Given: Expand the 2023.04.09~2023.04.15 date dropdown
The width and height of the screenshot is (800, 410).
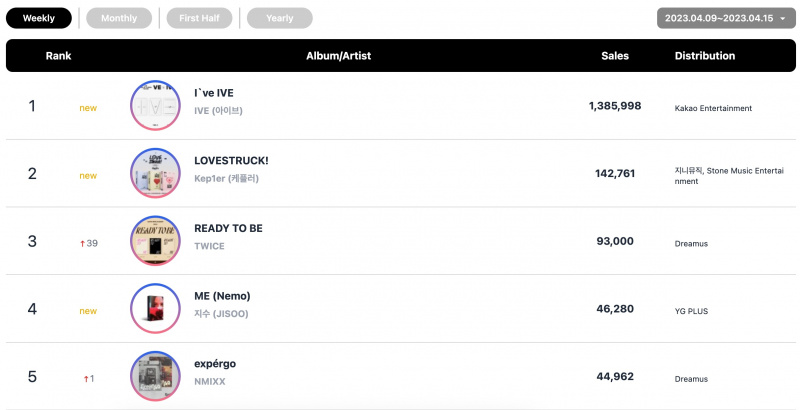Looking at the screenshot, I should coord(726,18).
